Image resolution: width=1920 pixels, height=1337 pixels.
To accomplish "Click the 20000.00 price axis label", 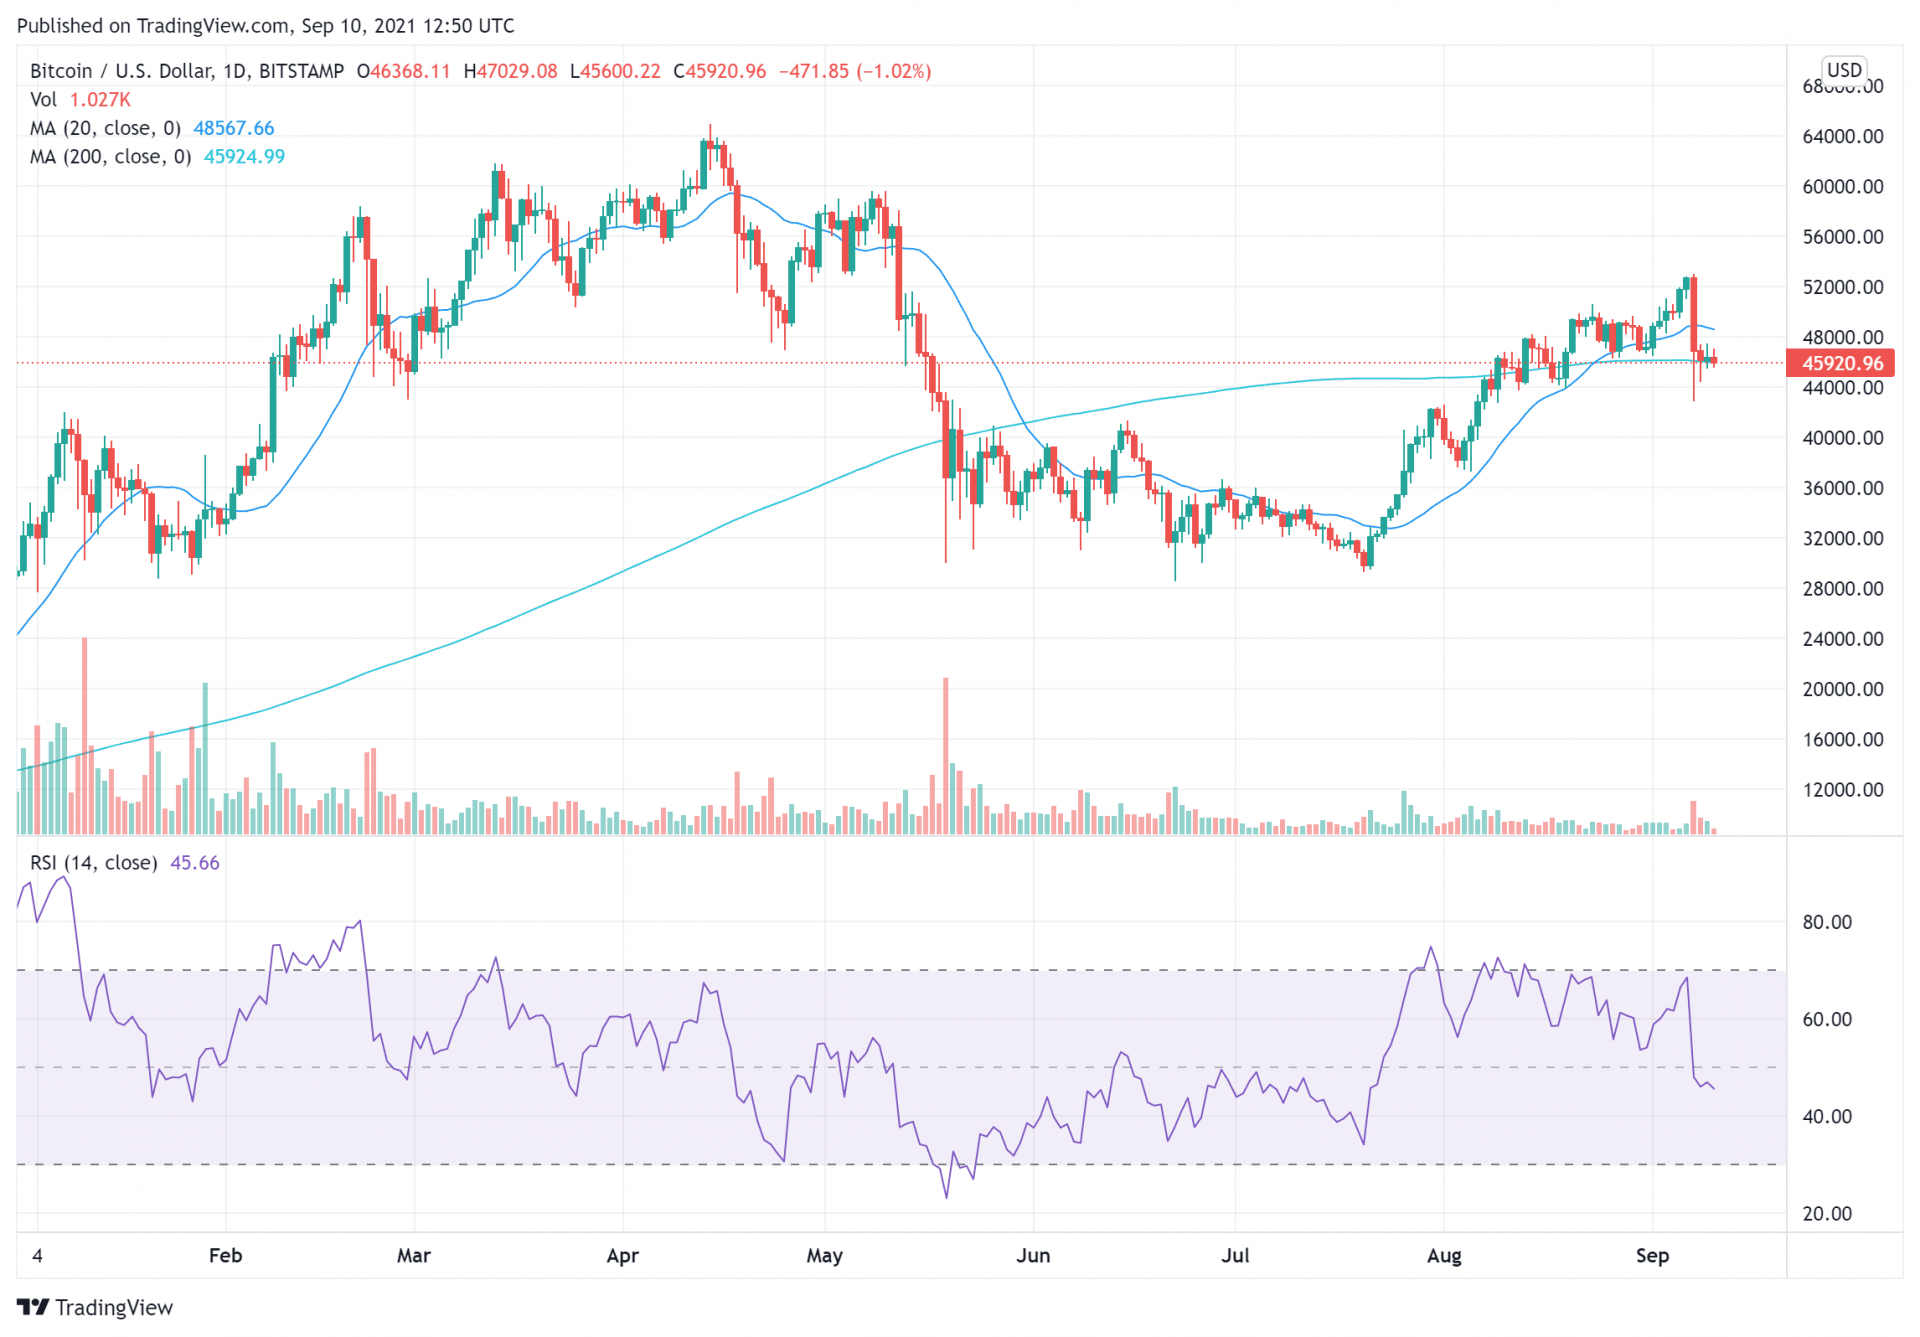I will (1842, 689).
